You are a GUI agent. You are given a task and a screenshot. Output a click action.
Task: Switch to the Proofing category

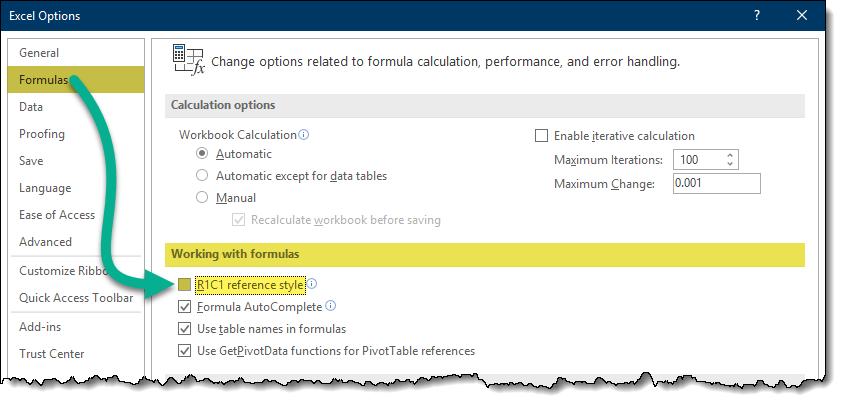(42, 134)
